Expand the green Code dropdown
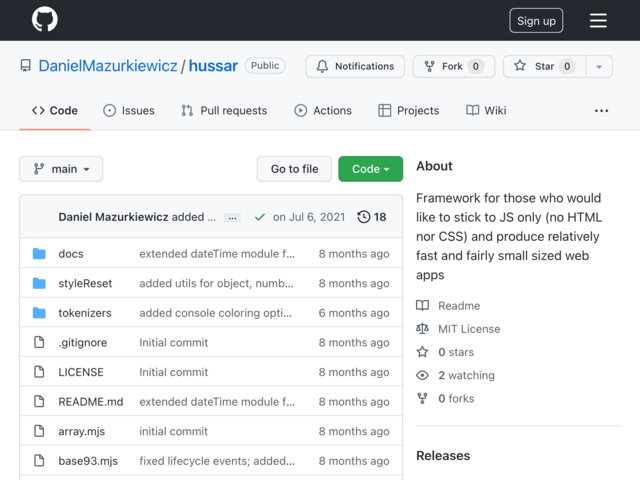The height and width of the screenshot is (480, 640). [x=371, y=169]
